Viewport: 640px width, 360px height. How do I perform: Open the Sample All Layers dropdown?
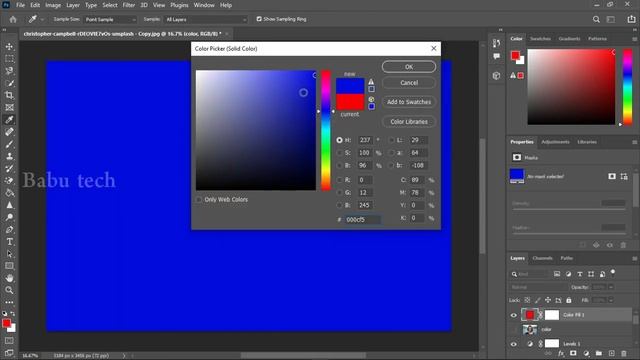click(x=206, y=20)
